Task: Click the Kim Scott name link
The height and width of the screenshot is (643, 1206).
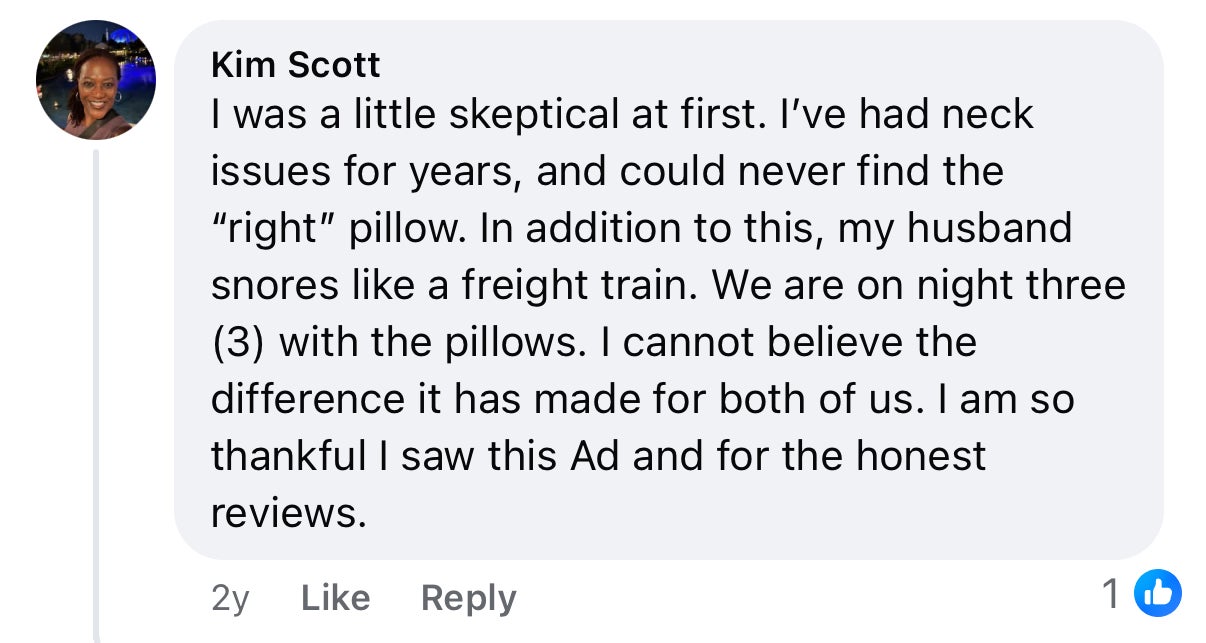Action: [295, 65]
